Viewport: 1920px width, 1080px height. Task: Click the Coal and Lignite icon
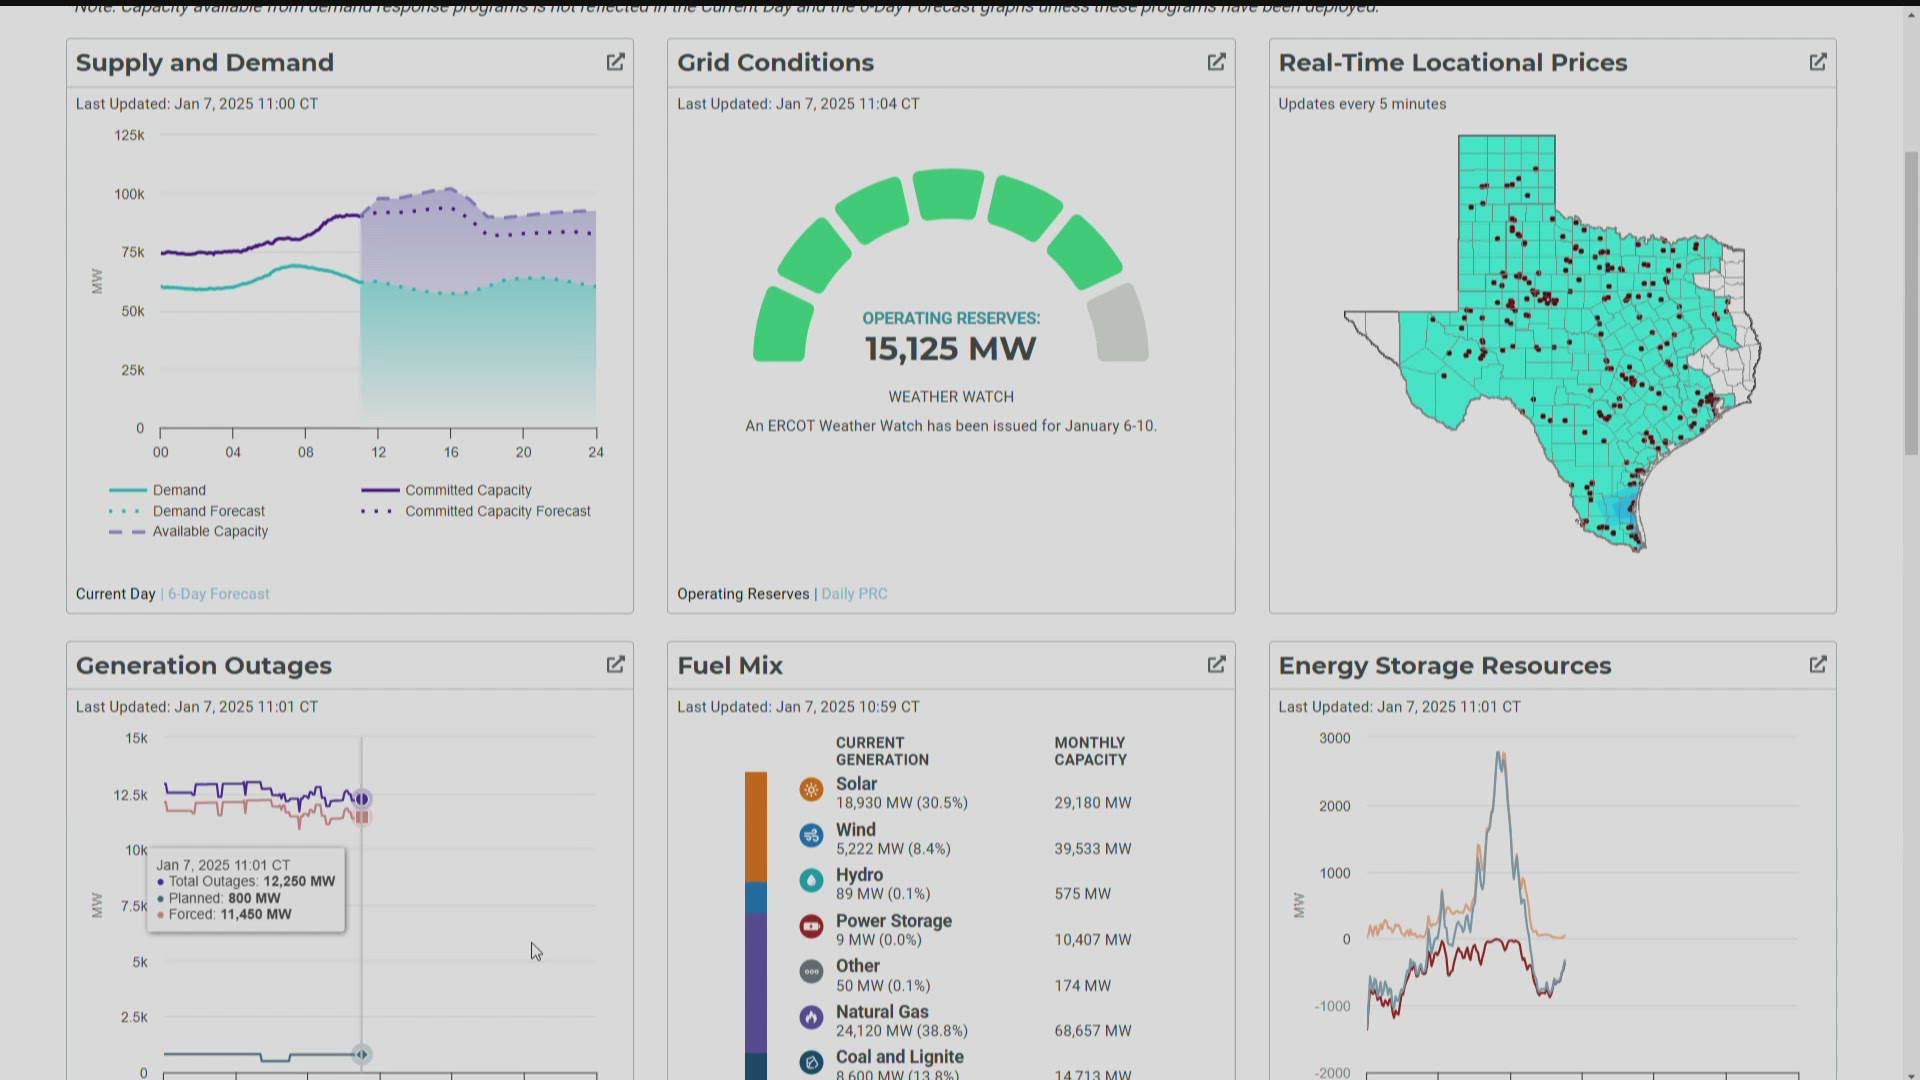[811, 1062]
